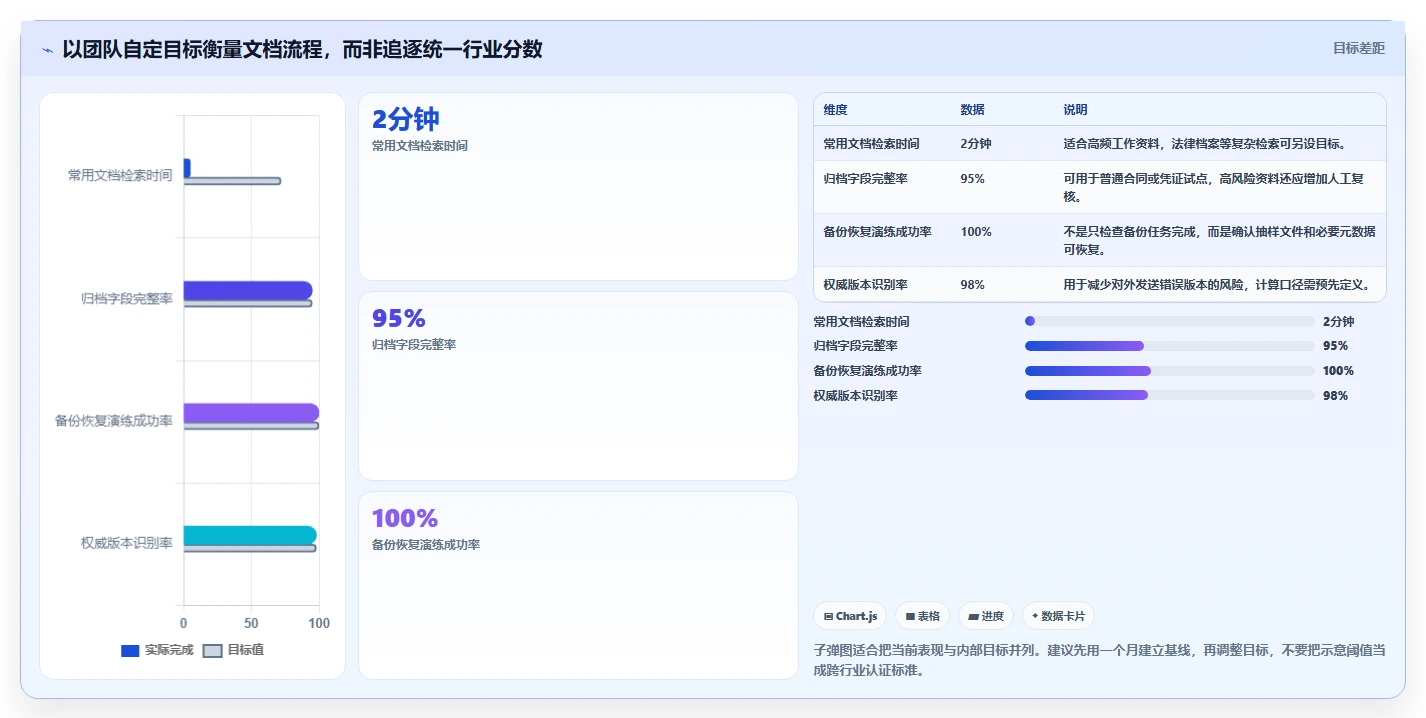Click 常用文档检索时间 caption in first KPI card
Image resolution: width=1426 pixels, height=718 pixels.
420,145
